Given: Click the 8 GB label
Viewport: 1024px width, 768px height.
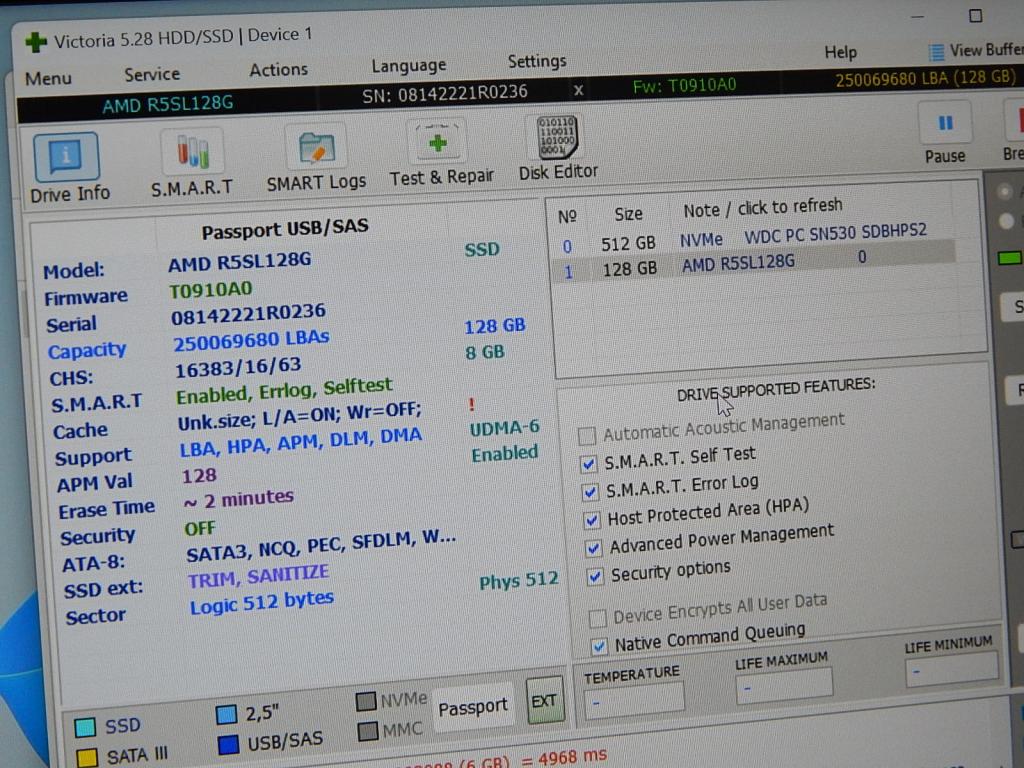Looking at the screenshot, I should point(485,353).
